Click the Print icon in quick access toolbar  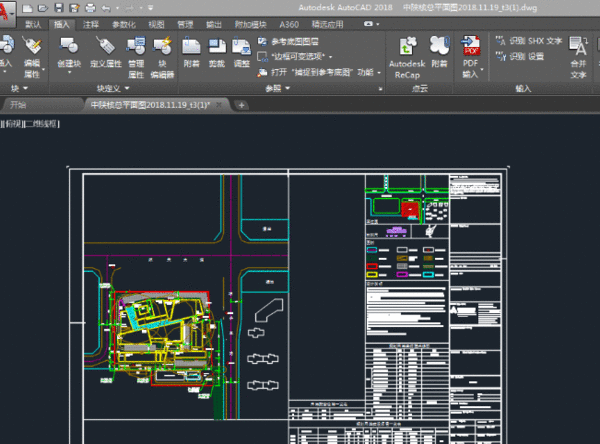[x=91, y=8]
